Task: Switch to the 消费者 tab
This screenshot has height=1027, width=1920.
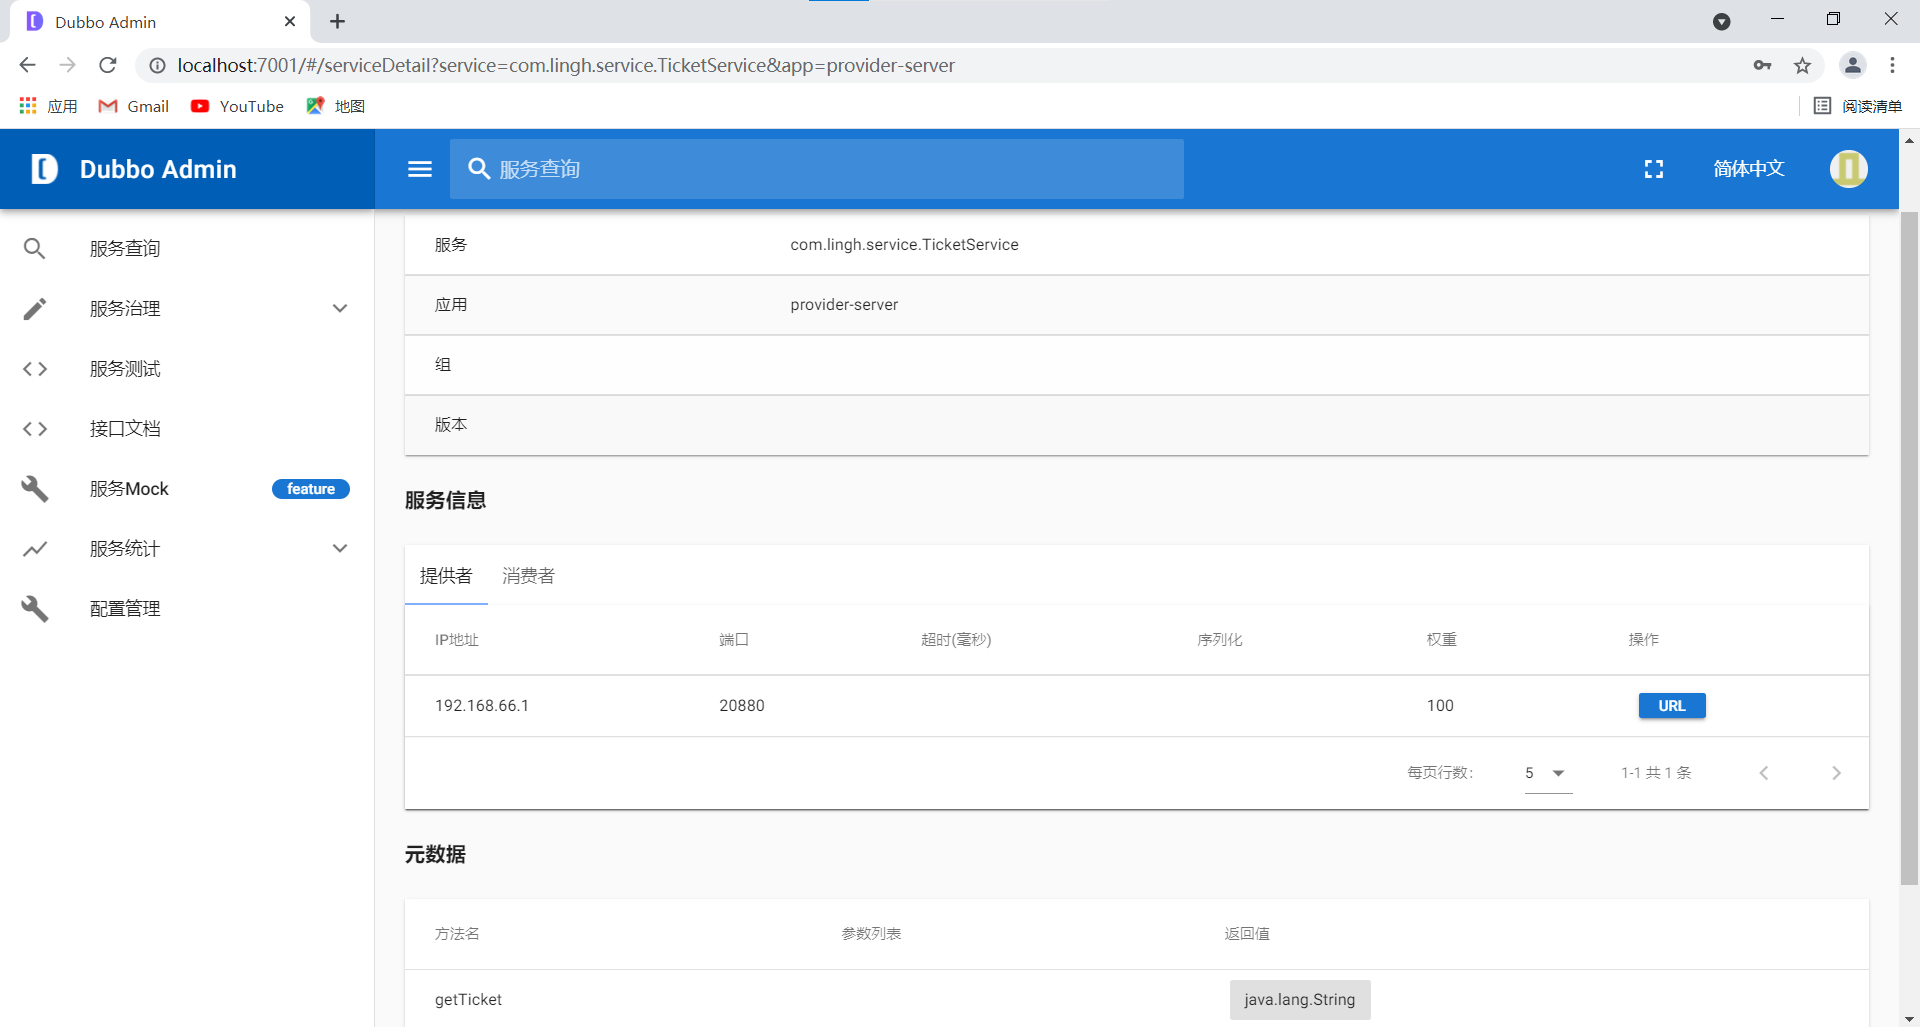Action: (x=528, y=576)
